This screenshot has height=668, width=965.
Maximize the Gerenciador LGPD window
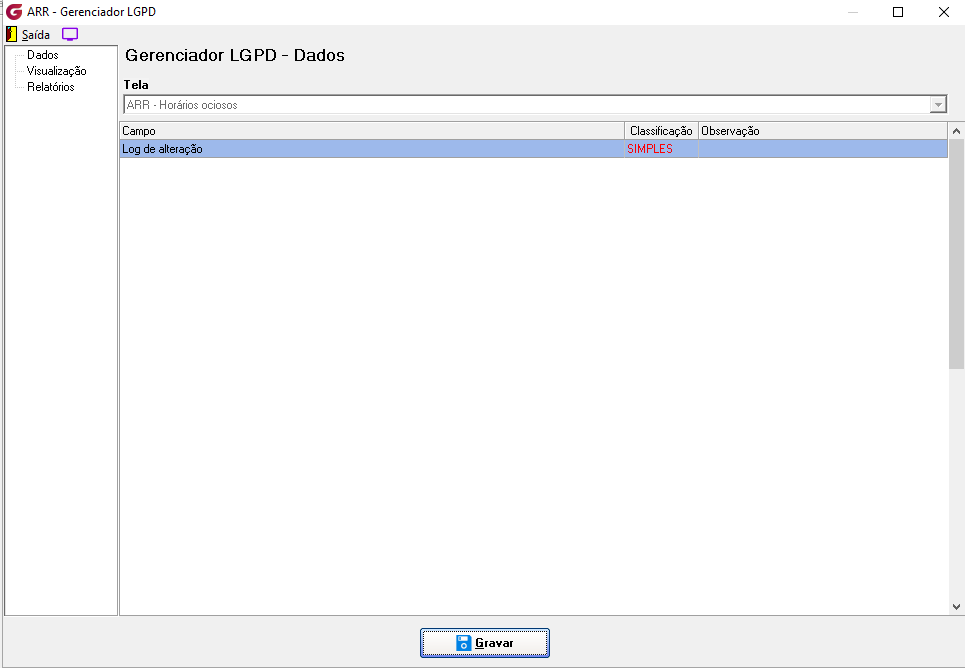coord(898,12)
